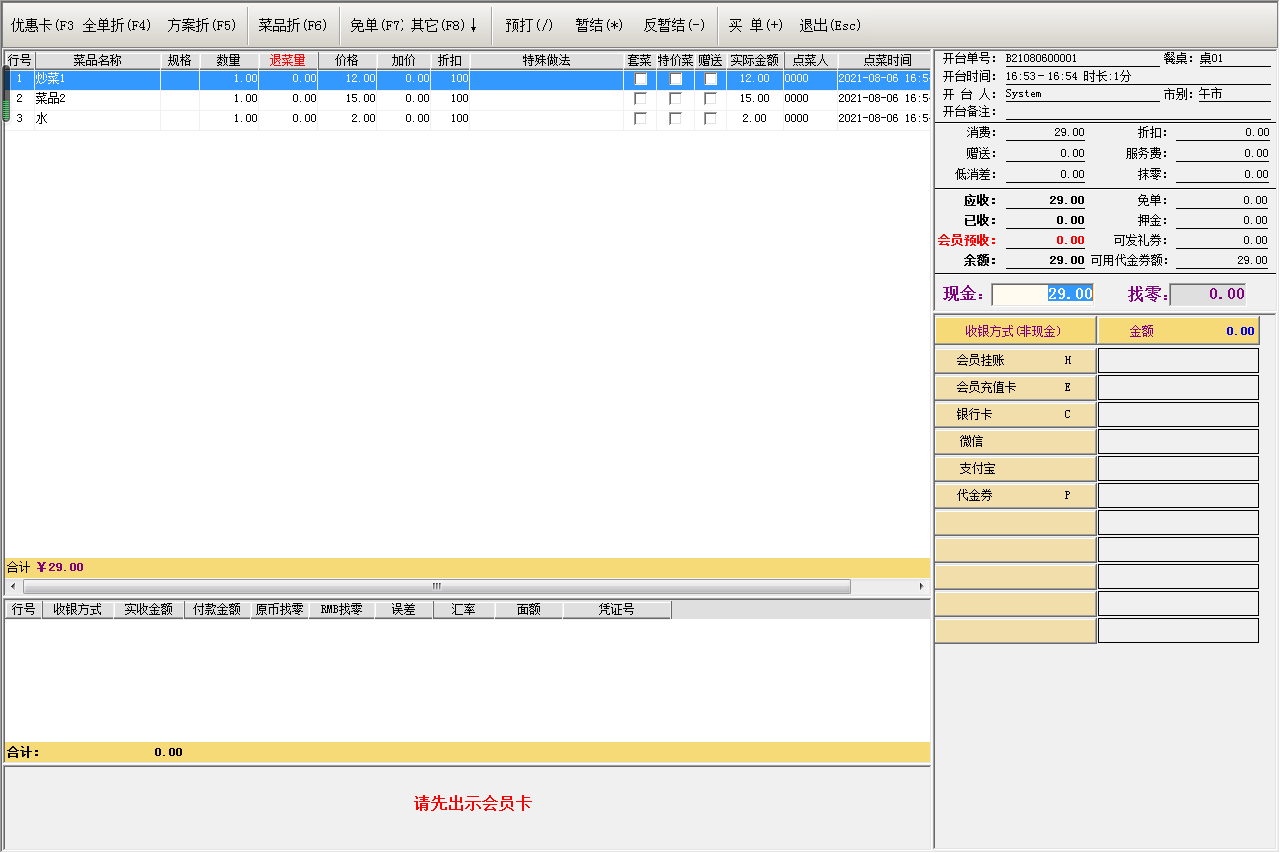Enable 赠送 checkbox for 水 row

pos(710,118)
